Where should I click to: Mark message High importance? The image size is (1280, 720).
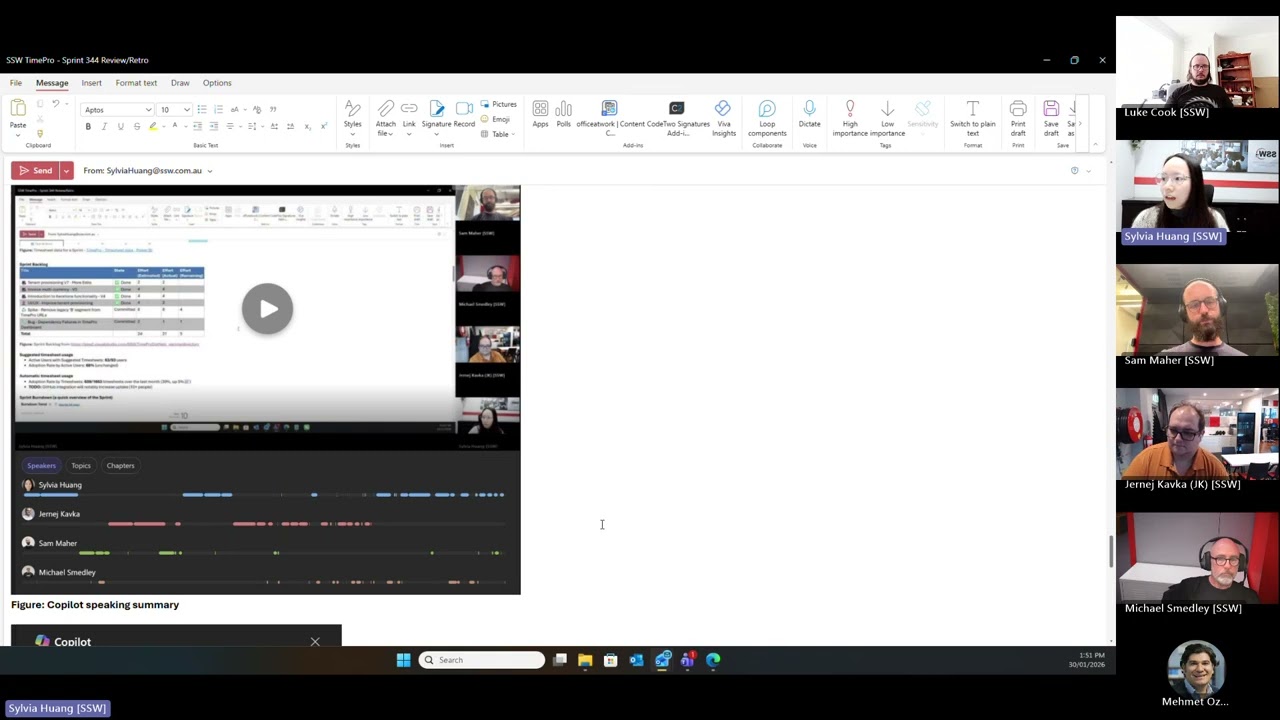(850, 118)
